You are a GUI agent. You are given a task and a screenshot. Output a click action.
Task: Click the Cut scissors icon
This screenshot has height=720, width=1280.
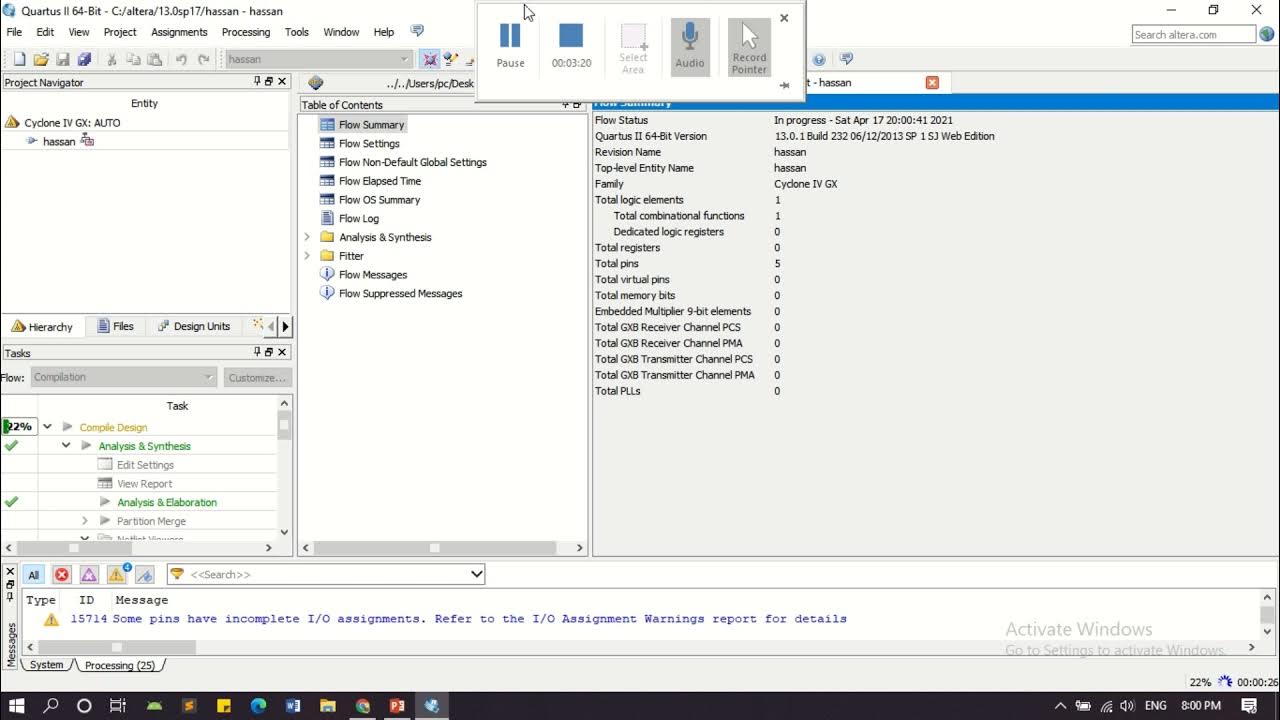112,59
